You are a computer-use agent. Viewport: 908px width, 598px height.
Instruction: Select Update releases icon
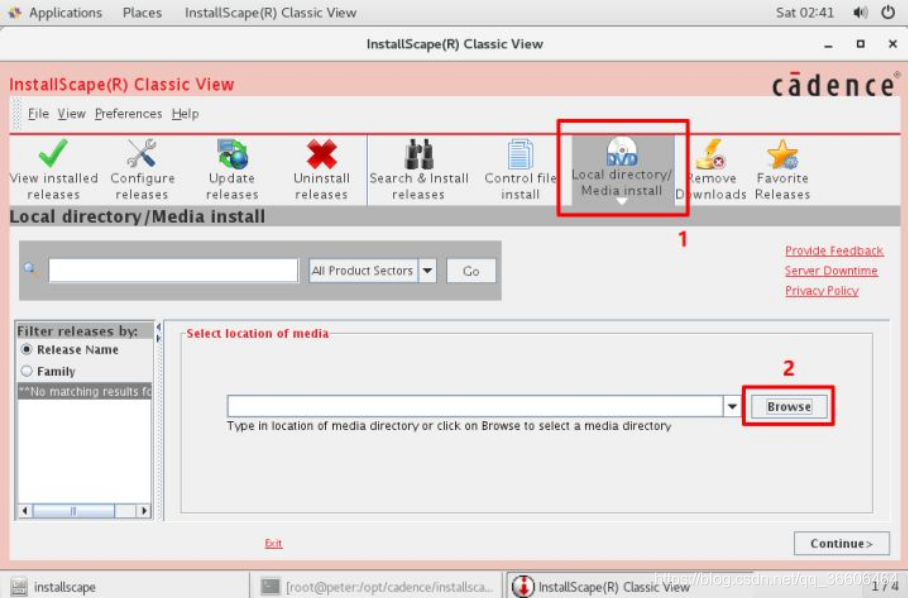click(232, 156)
